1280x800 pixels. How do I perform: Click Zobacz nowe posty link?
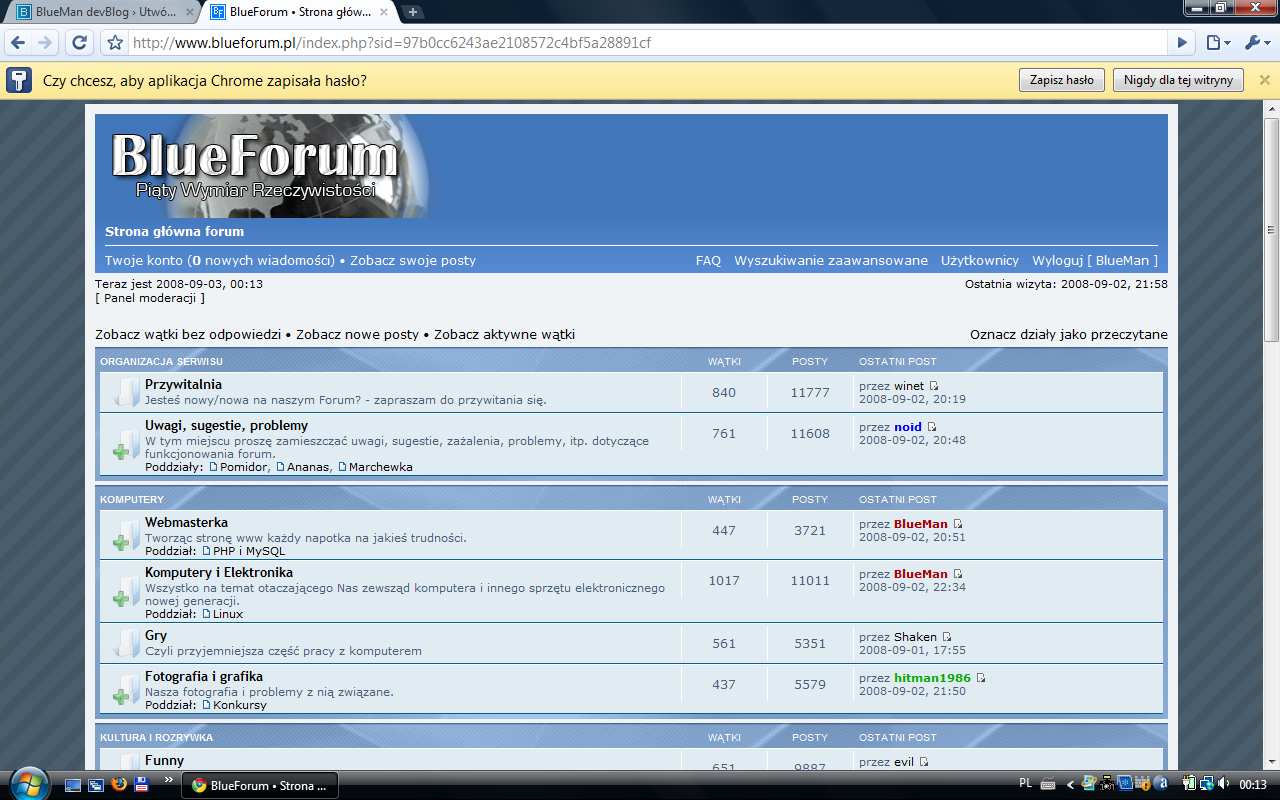click(357, 335)
